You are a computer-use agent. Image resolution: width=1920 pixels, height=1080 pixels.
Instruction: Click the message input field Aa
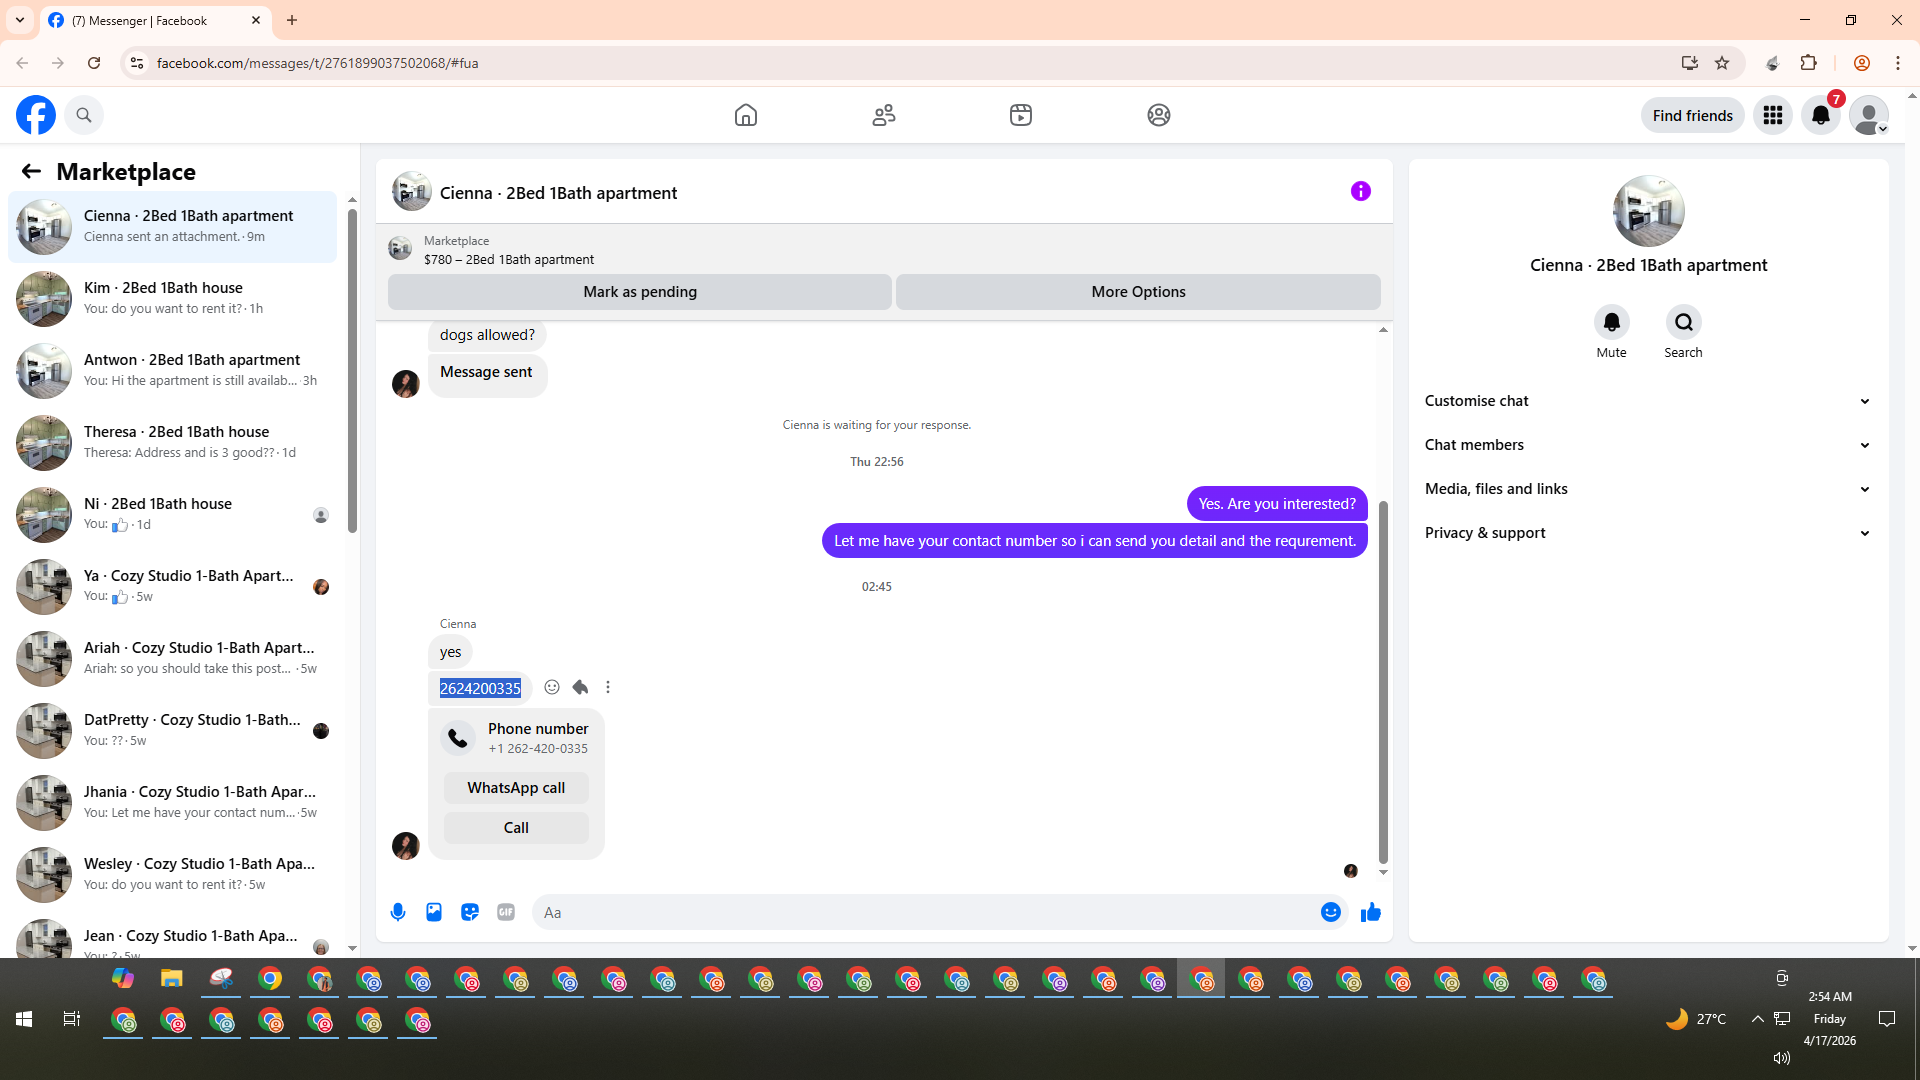(925, 912)
